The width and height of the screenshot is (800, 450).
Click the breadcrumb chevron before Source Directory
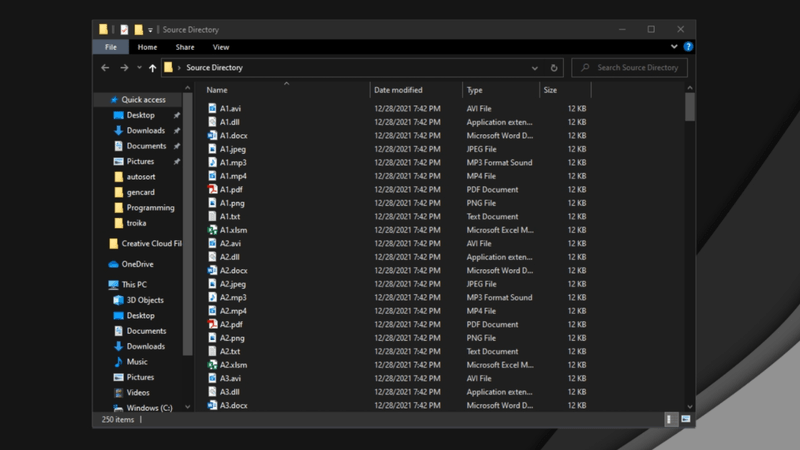179,67
